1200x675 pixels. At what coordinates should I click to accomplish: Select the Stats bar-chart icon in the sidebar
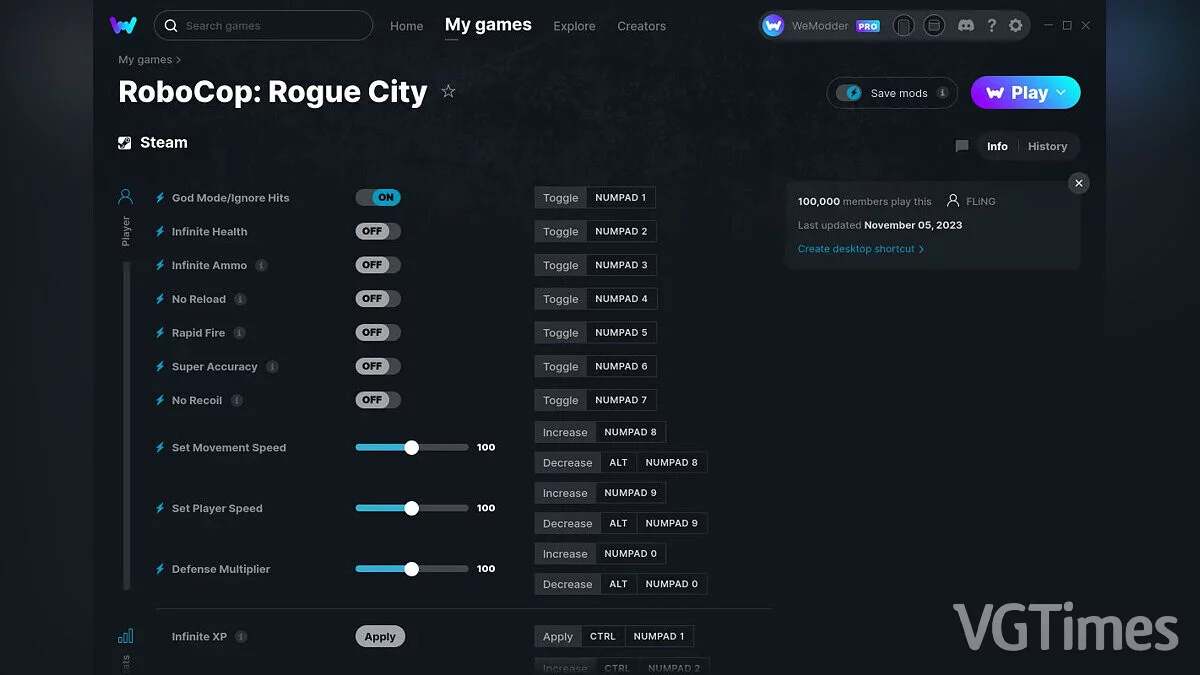click(x=124, y=634)
